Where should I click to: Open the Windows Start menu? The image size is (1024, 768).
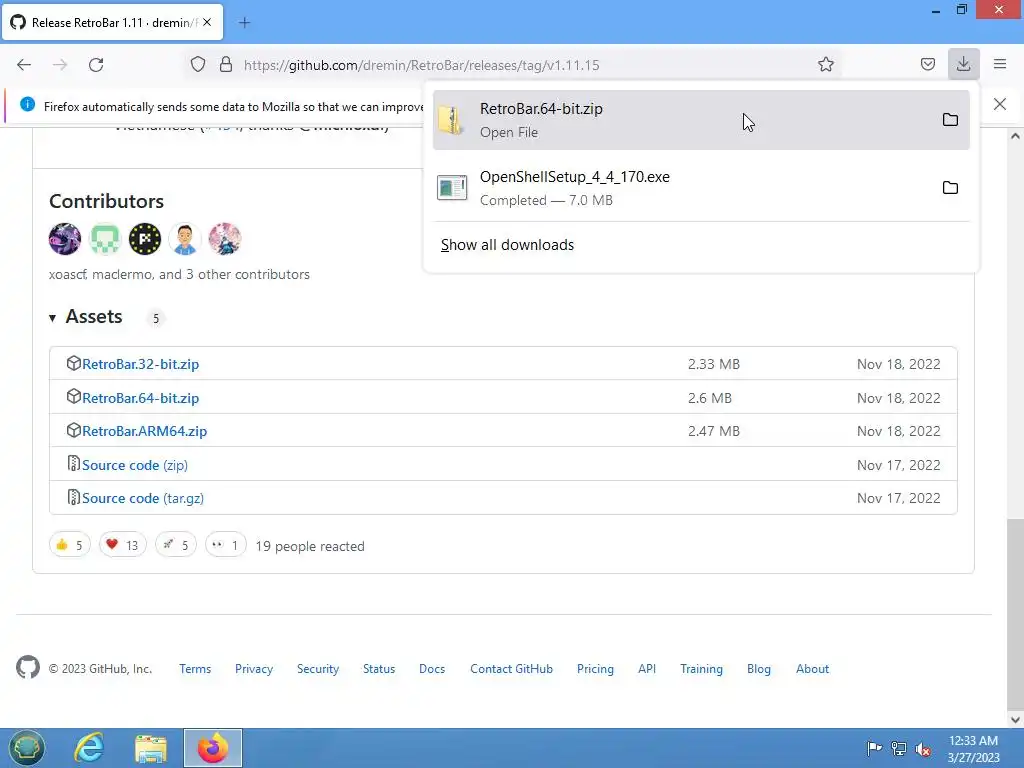pos(27,748)
